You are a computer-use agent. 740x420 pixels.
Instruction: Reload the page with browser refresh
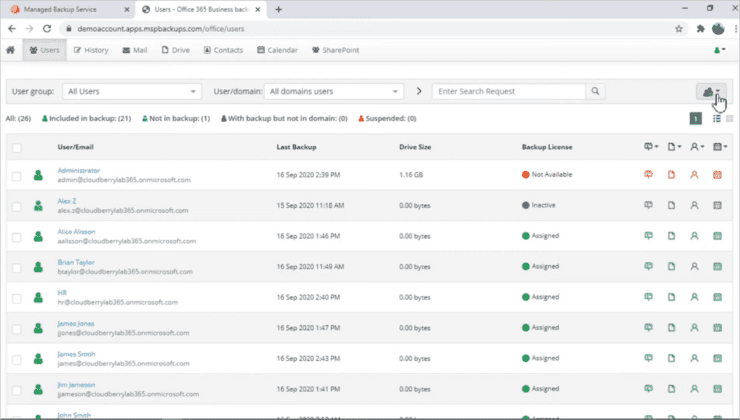tap(47, 29)
